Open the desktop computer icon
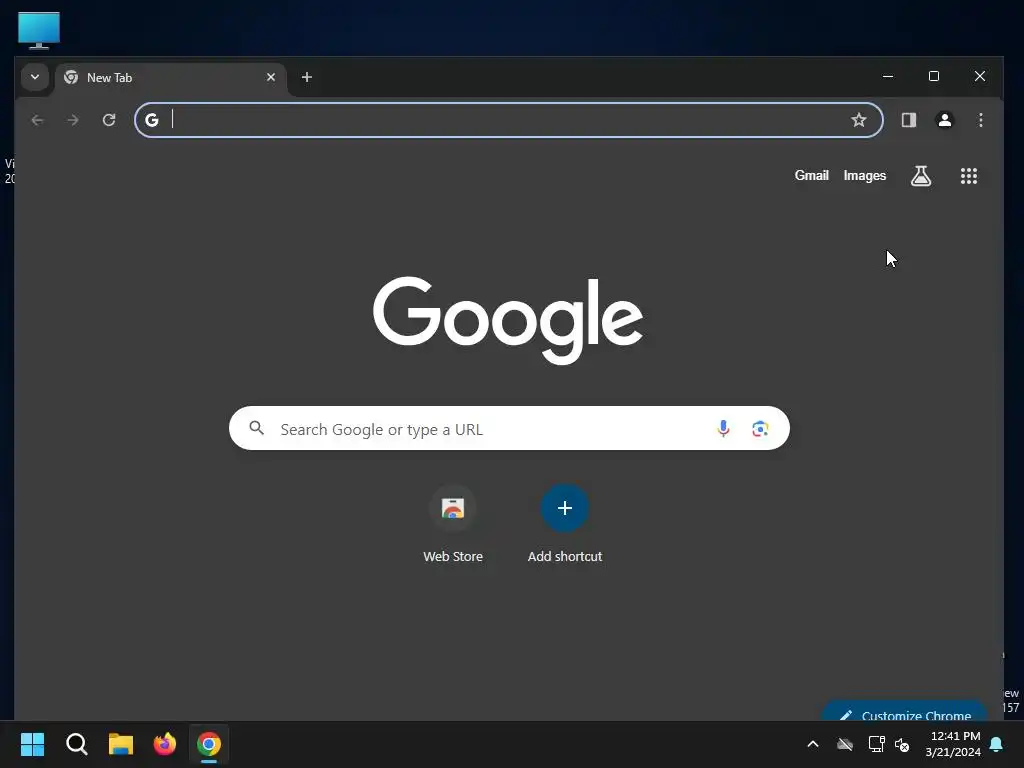This screenshot has height=768, width=1024. click(x=39, y=29)
